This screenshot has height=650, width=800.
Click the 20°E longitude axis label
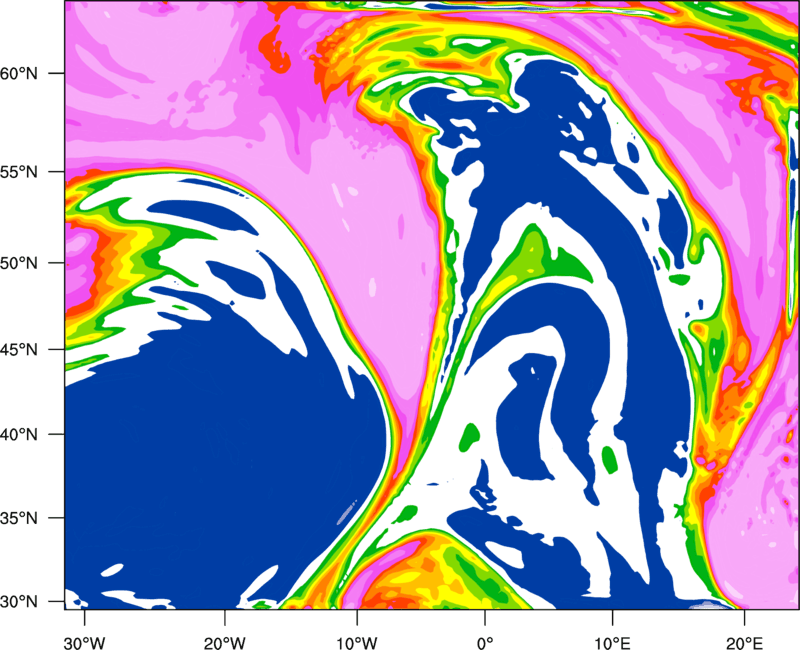point(744,643)
